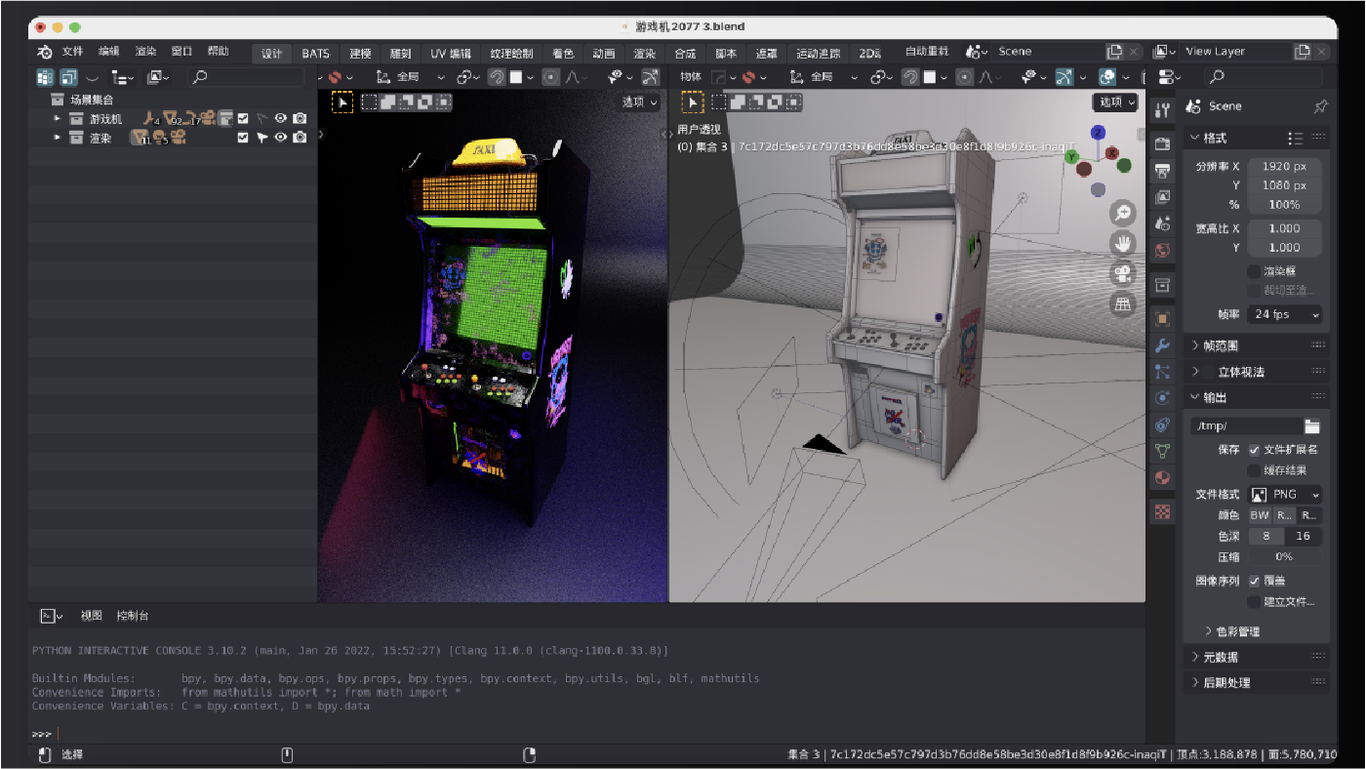
Task: Open the 24 fps frame rate dropdown
Action: click(x=1285, y=314)
